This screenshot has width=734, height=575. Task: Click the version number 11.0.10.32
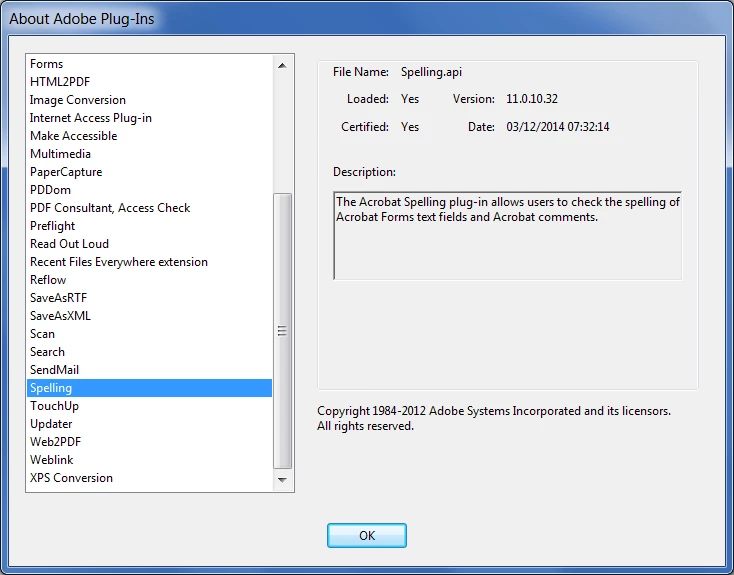(532, 99)
